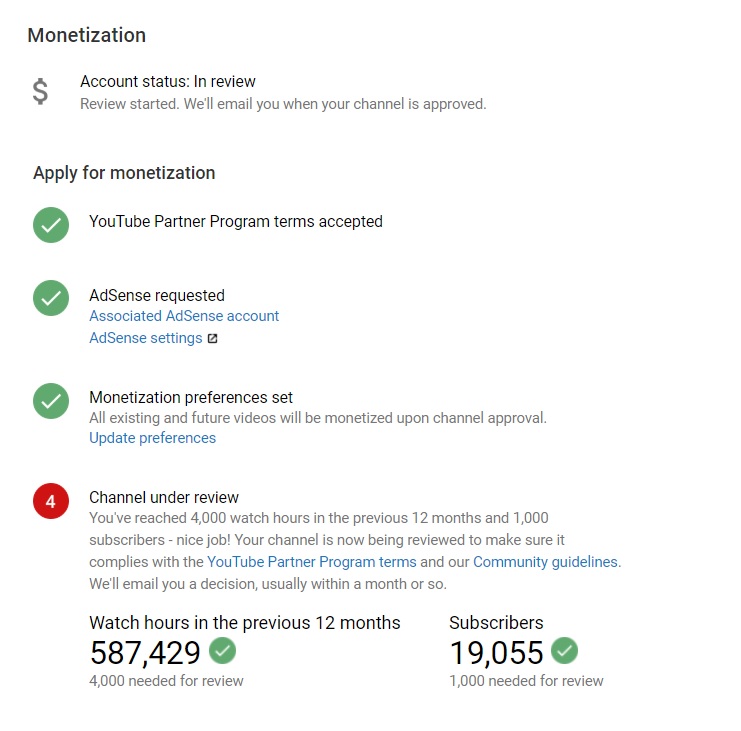Click the external link icon after AdSense settings
Screen dimensions: 741x731
tap(213, 338)
